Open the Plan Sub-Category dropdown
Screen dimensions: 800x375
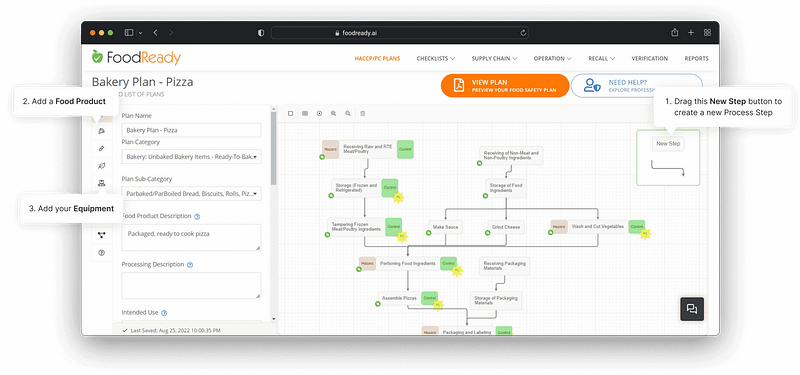pos(191,194)
